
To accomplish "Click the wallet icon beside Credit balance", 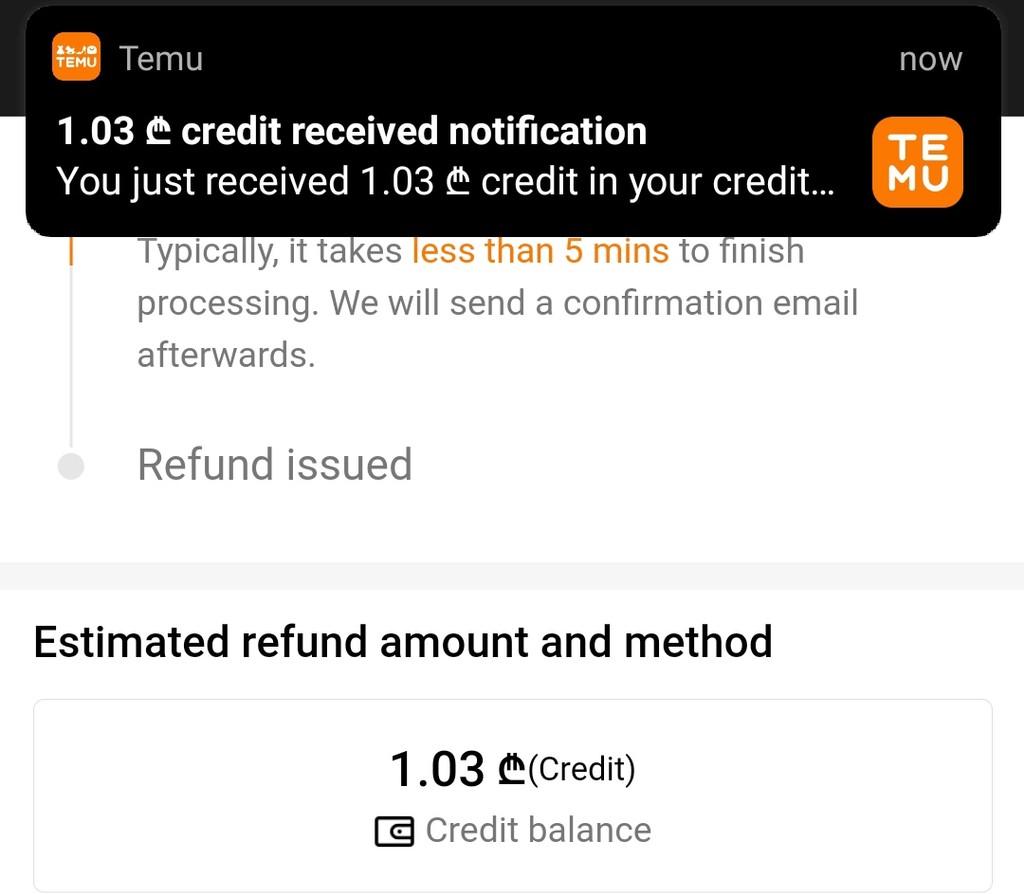I will 395,831.
